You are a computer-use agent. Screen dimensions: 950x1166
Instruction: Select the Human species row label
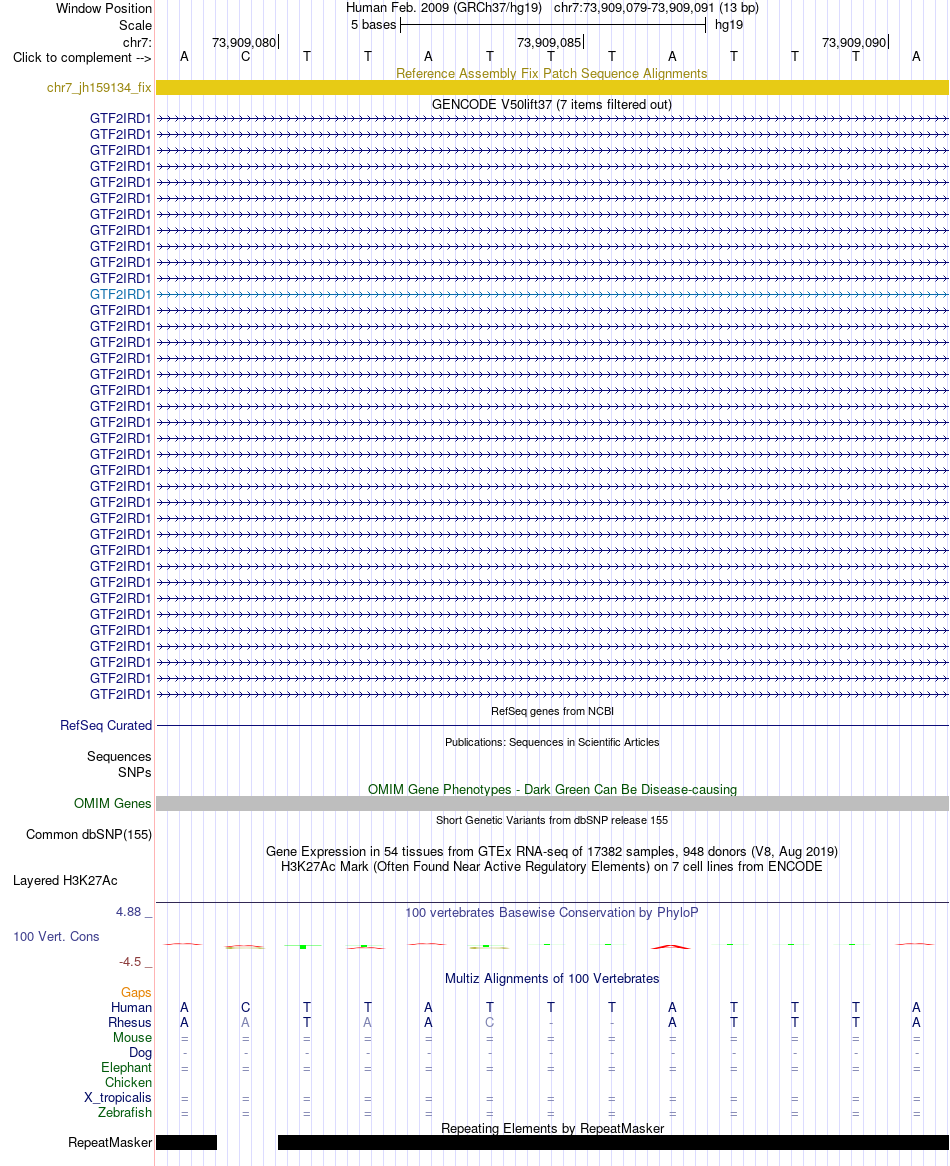coord(132,1008)
